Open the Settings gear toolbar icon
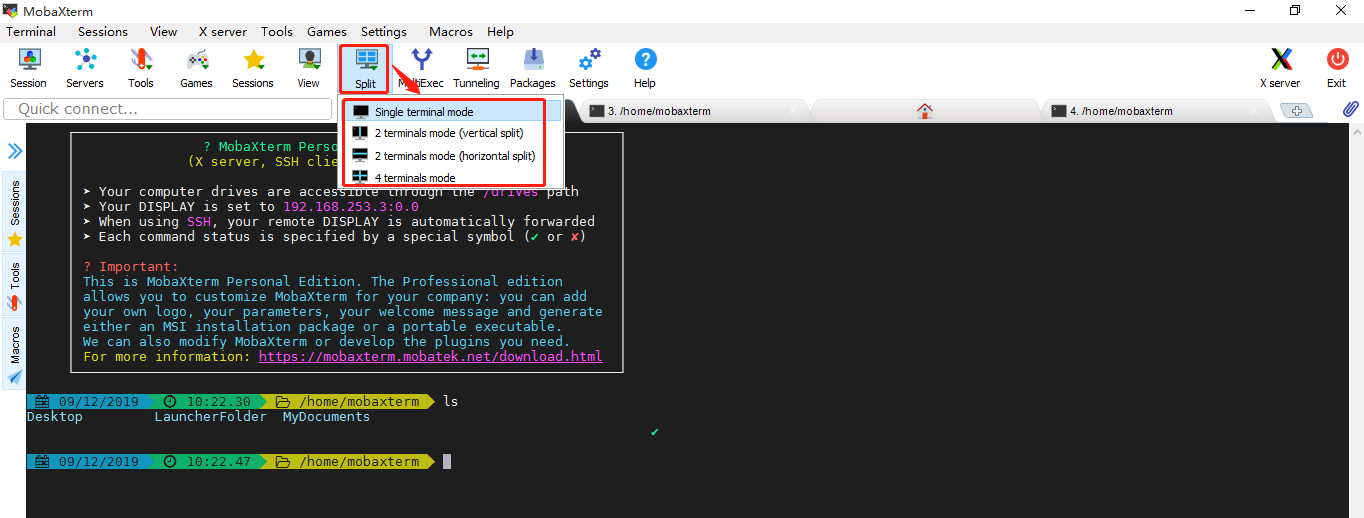Image resolution: width=1364 pixels, height=518 pixels. coord(589,68)
